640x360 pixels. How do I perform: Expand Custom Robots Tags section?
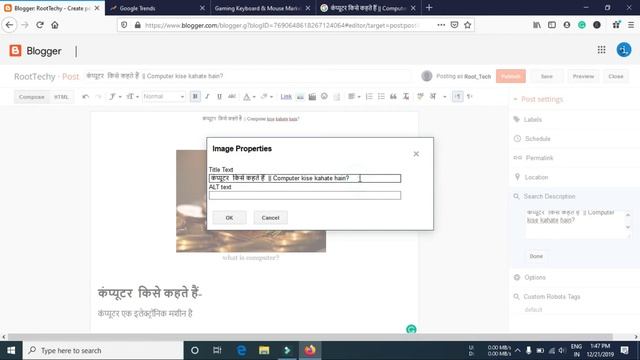pyautogui.click(x=547, y=297)
